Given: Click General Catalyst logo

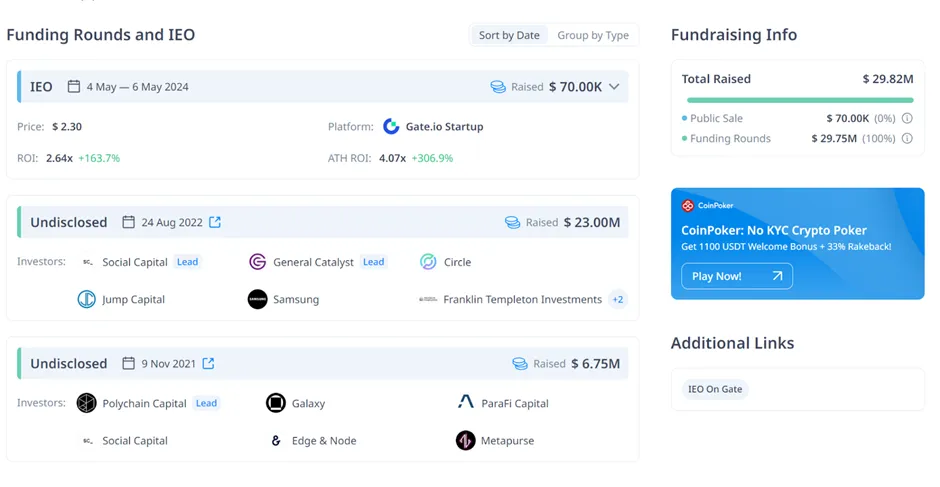Looking at the screenshot, I should [257, 262].
